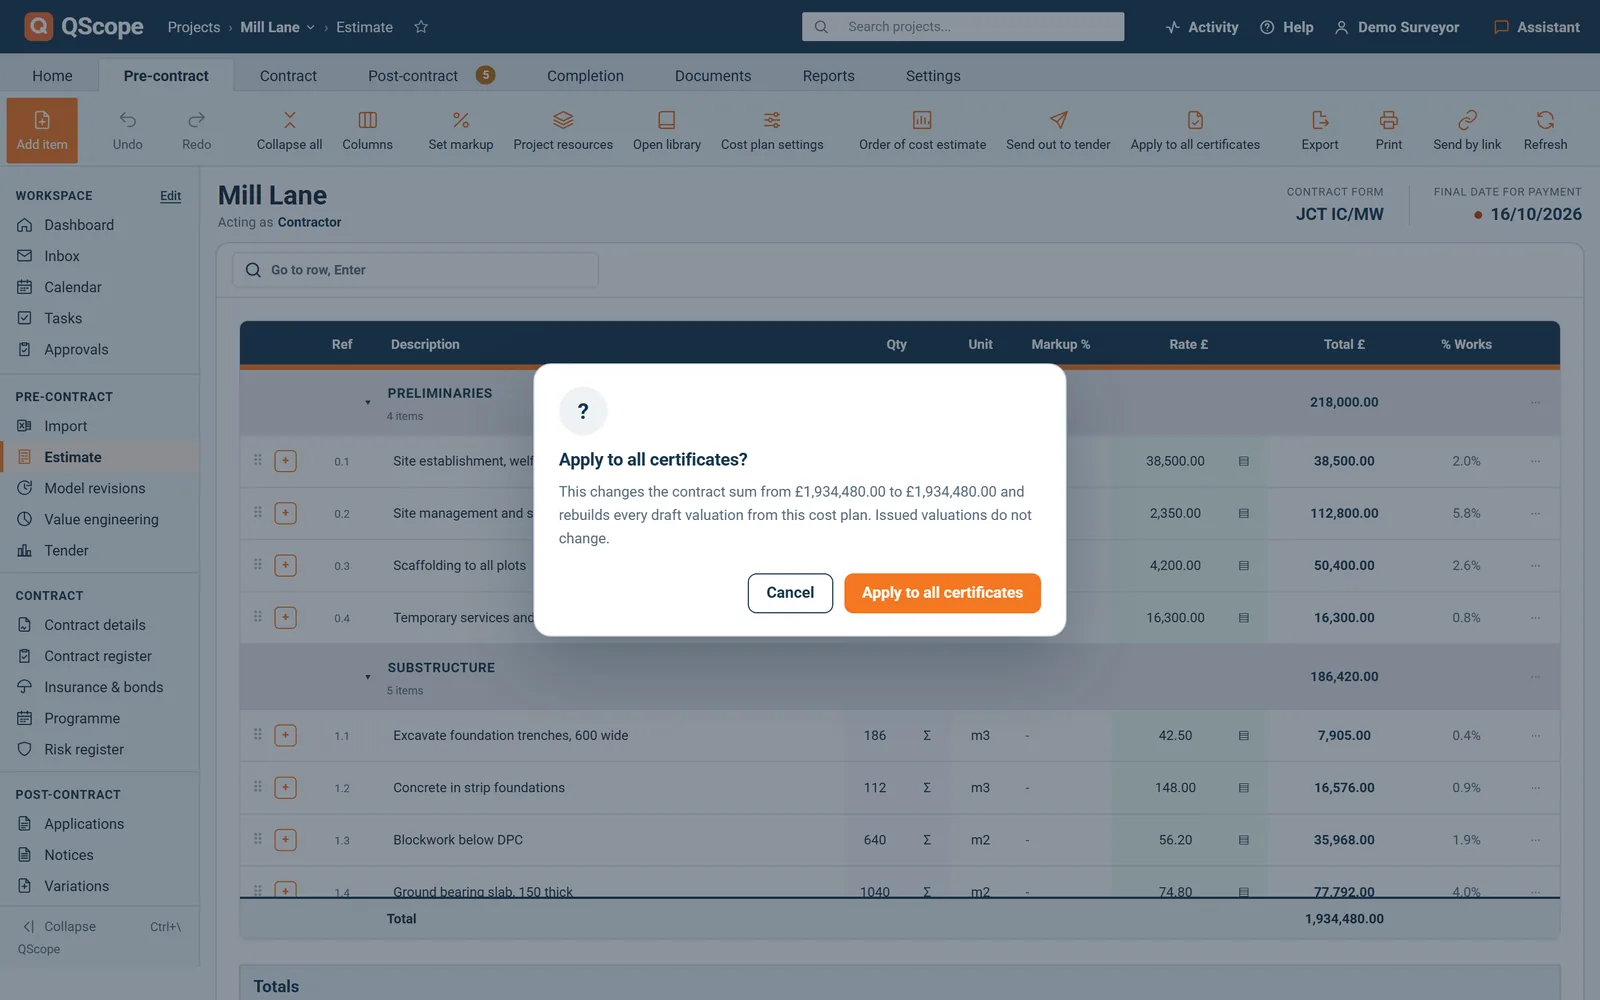
Task: Open the Documents tab
Action: click(713, 76)
